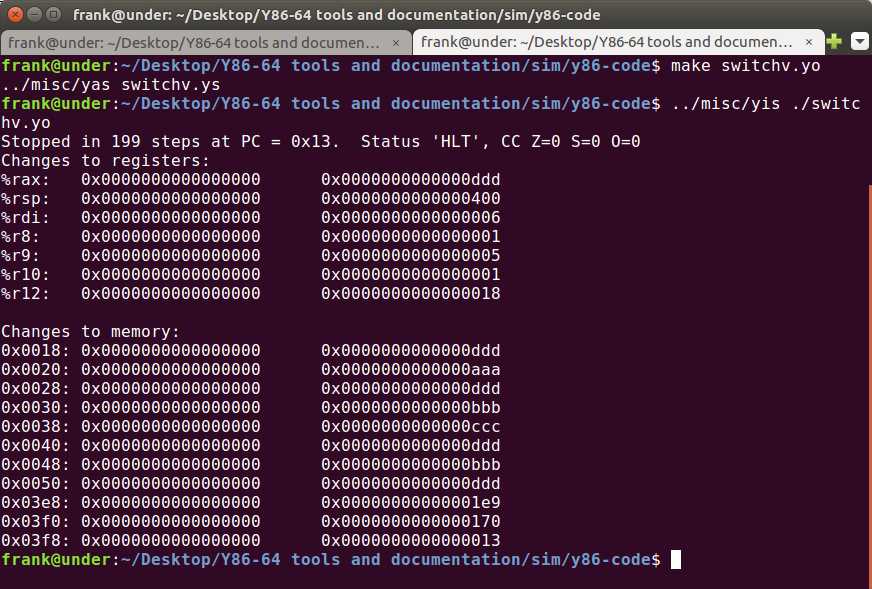Click the '../misc/yas switchv.ys' output line
The image size is (872, 589).
[x=111, y=85]
